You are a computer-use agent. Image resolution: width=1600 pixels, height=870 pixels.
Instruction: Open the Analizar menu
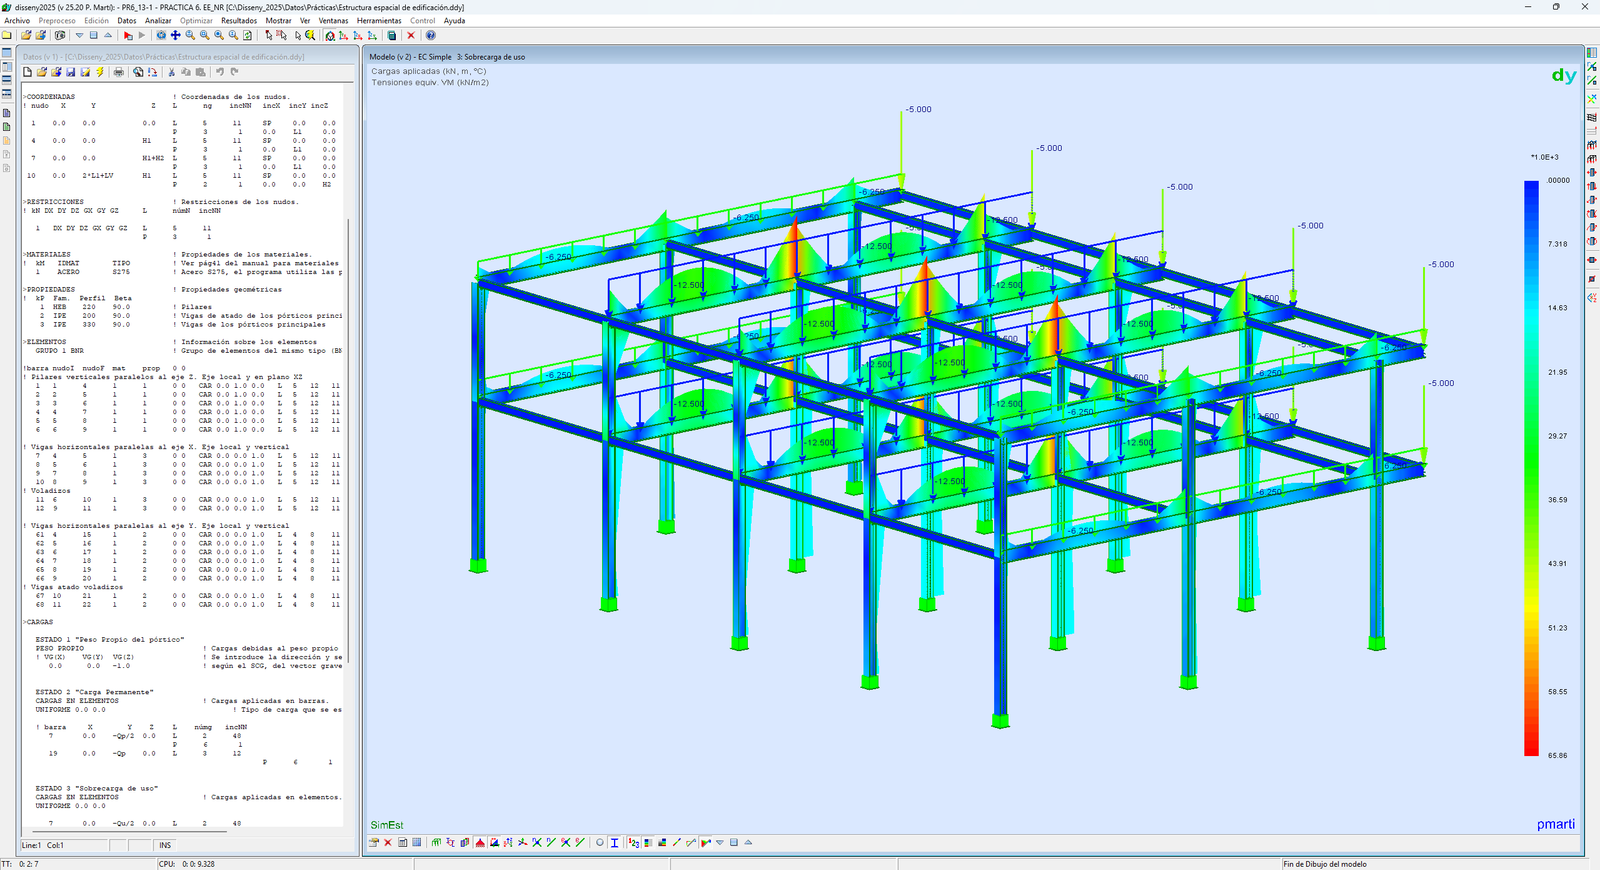coord(158,20)
